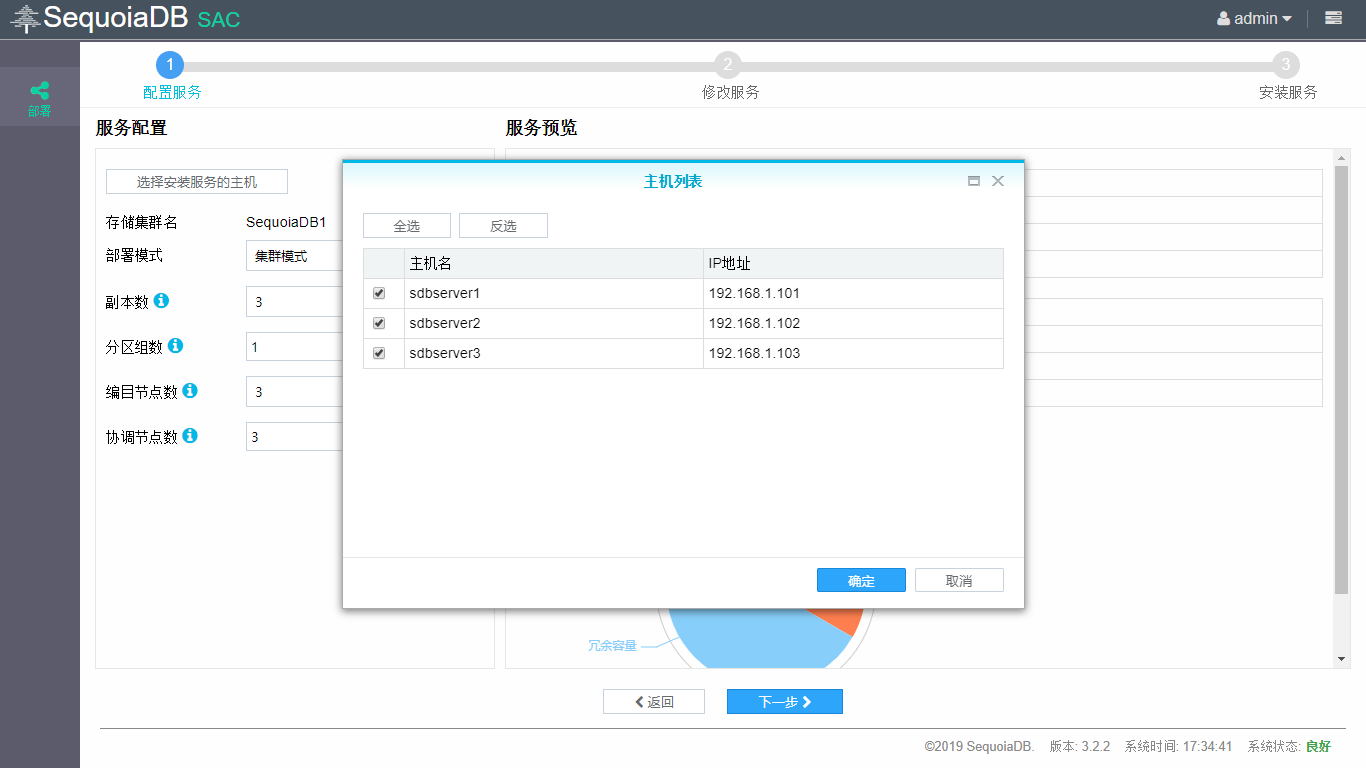Click the 副本数 input field

(294, 301)
